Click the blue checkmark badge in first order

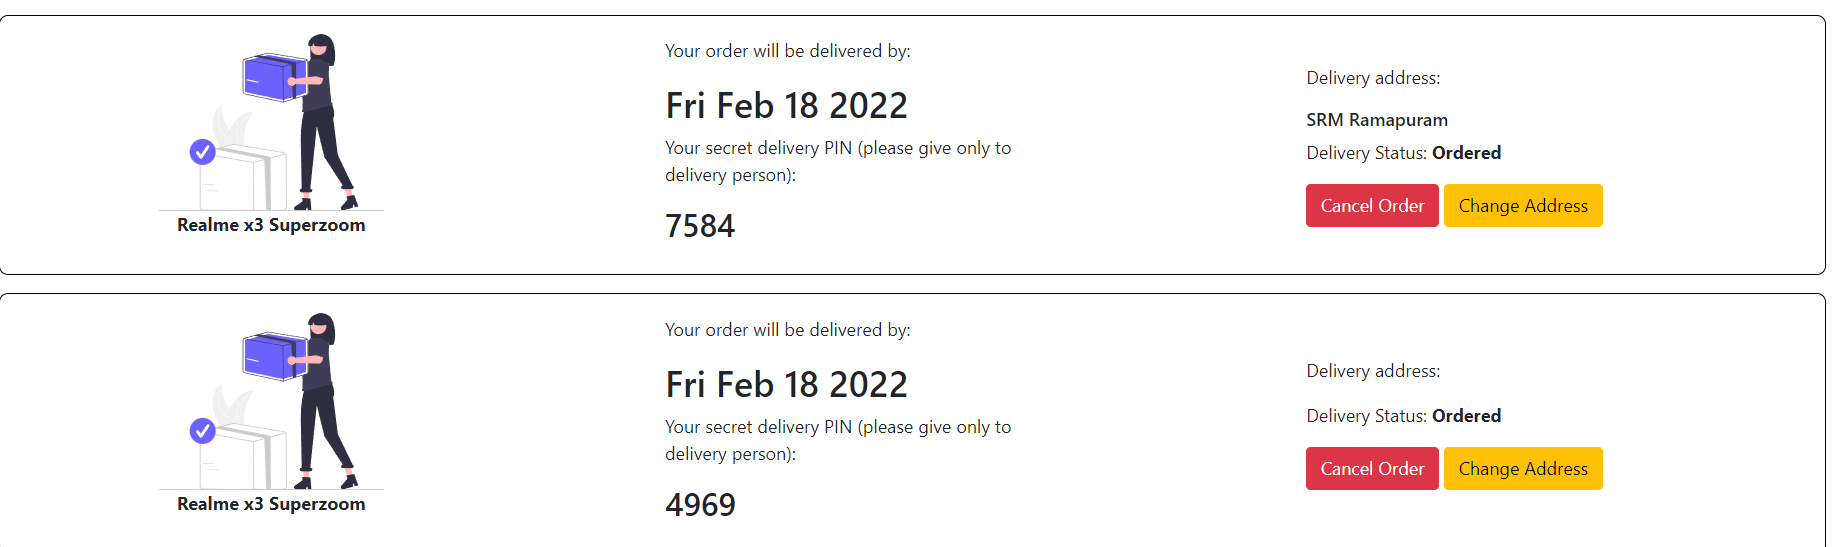point(203,152)
